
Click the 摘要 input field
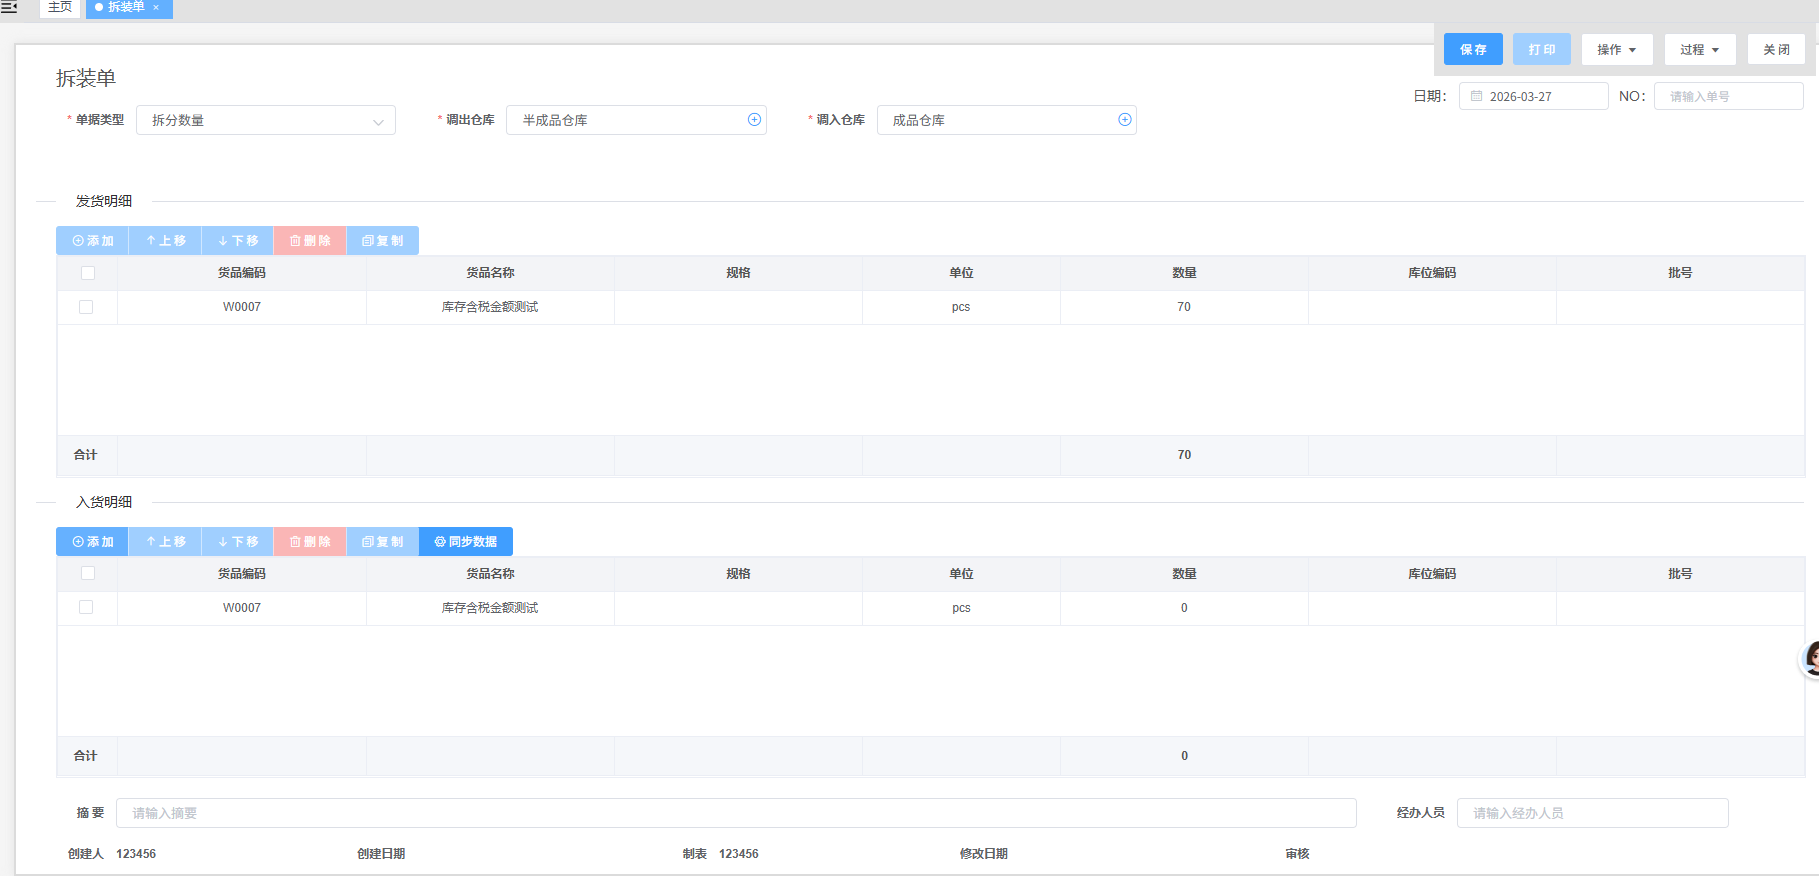[735, 813]
